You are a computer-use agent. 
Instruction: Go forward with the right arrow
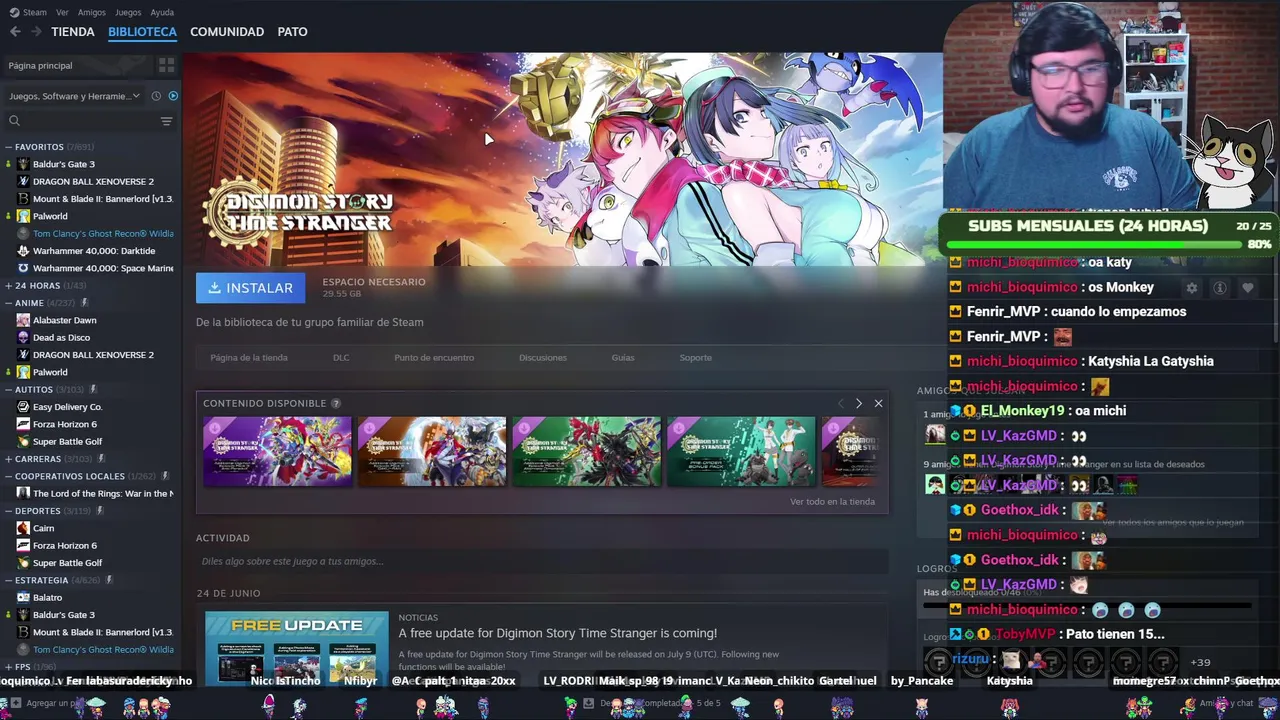(36, 32)
